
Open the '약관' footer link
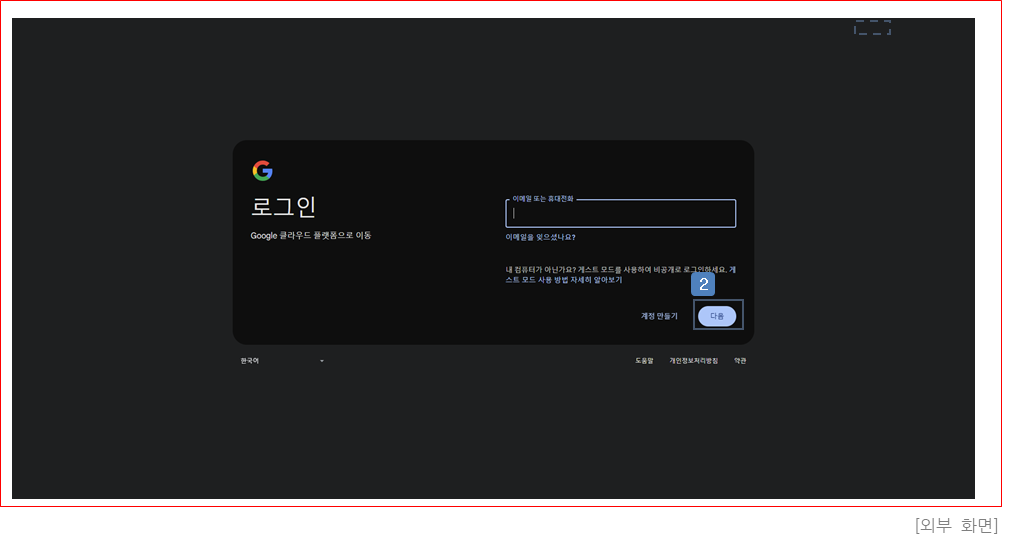pyautogui.click(x=740, y=361)
